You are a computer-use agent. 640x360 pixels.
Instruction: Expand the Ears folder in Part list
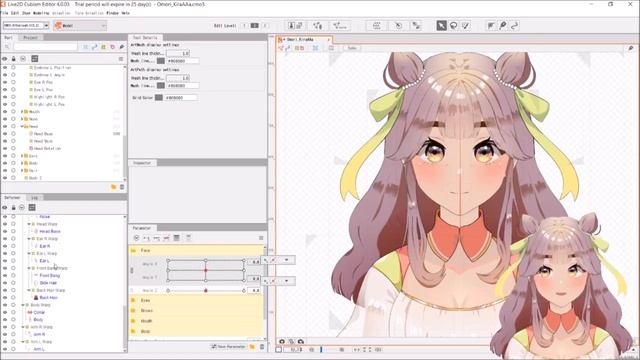[x=22, y=156]
